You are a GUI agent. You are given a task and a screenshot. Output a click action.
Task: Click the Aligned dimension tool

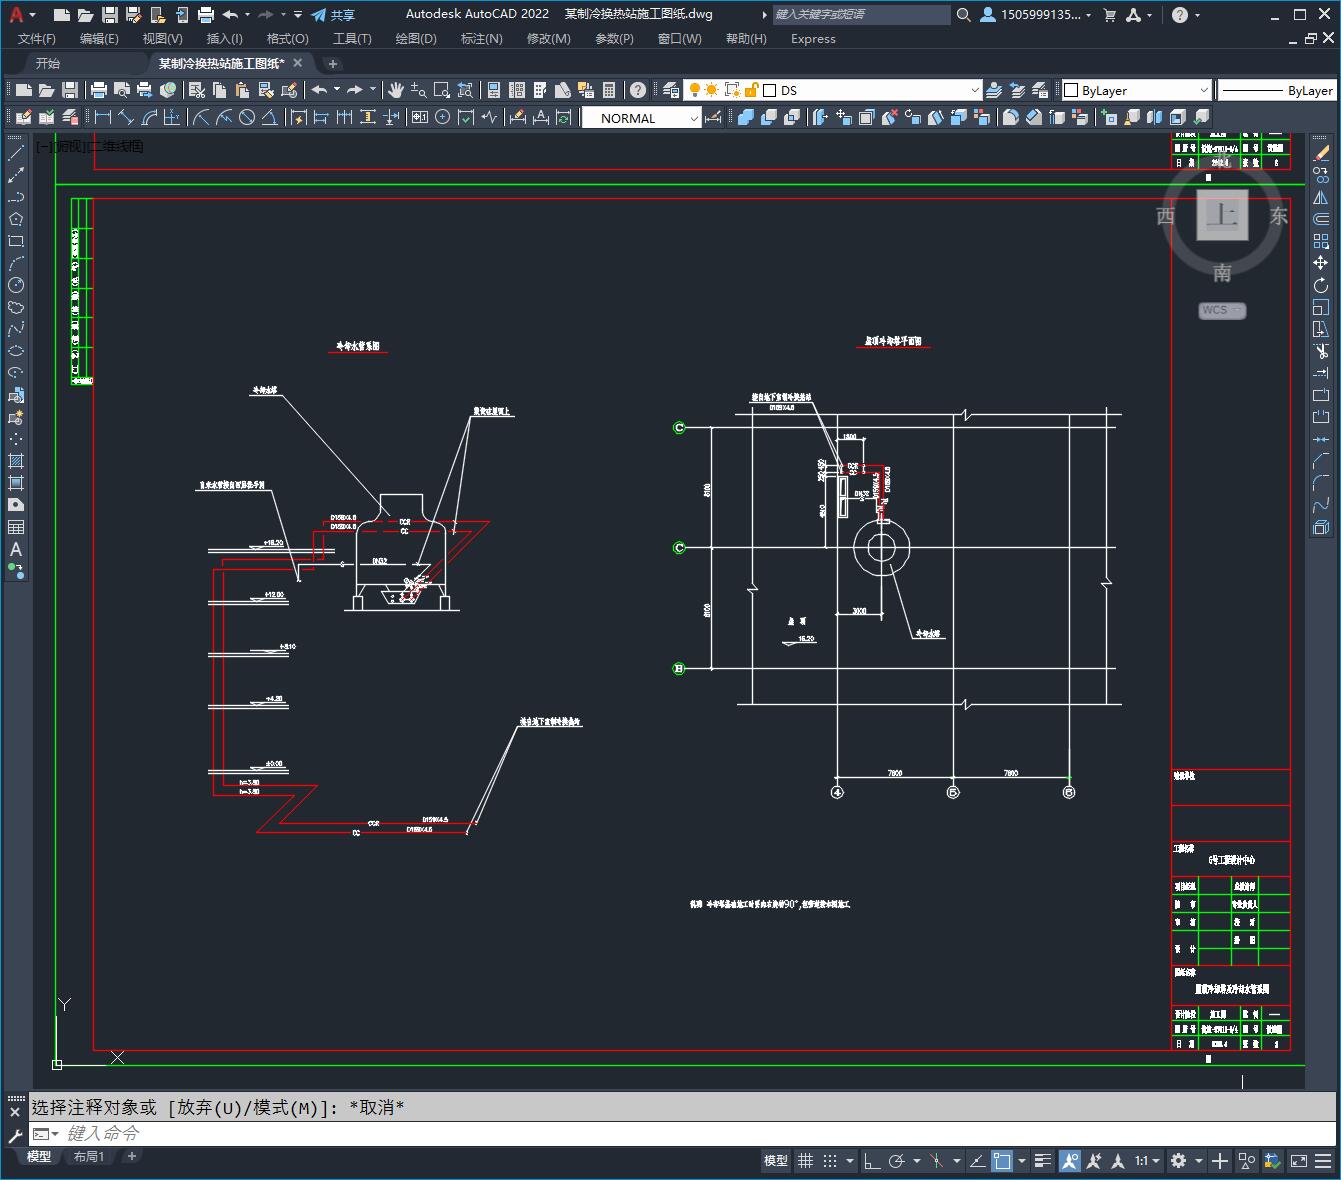[x=125, y=117]
